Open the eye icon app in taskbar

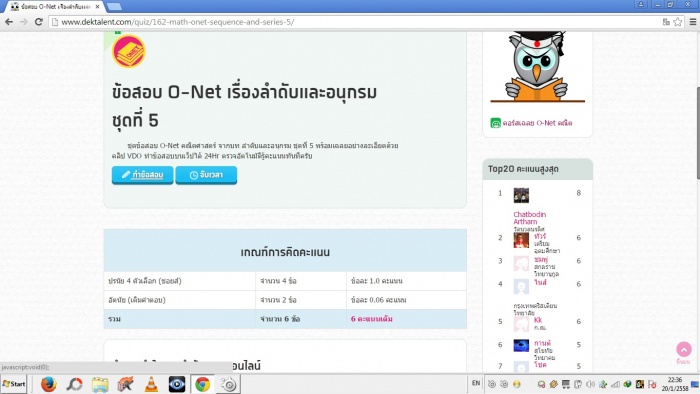click(x=177, y=384)
